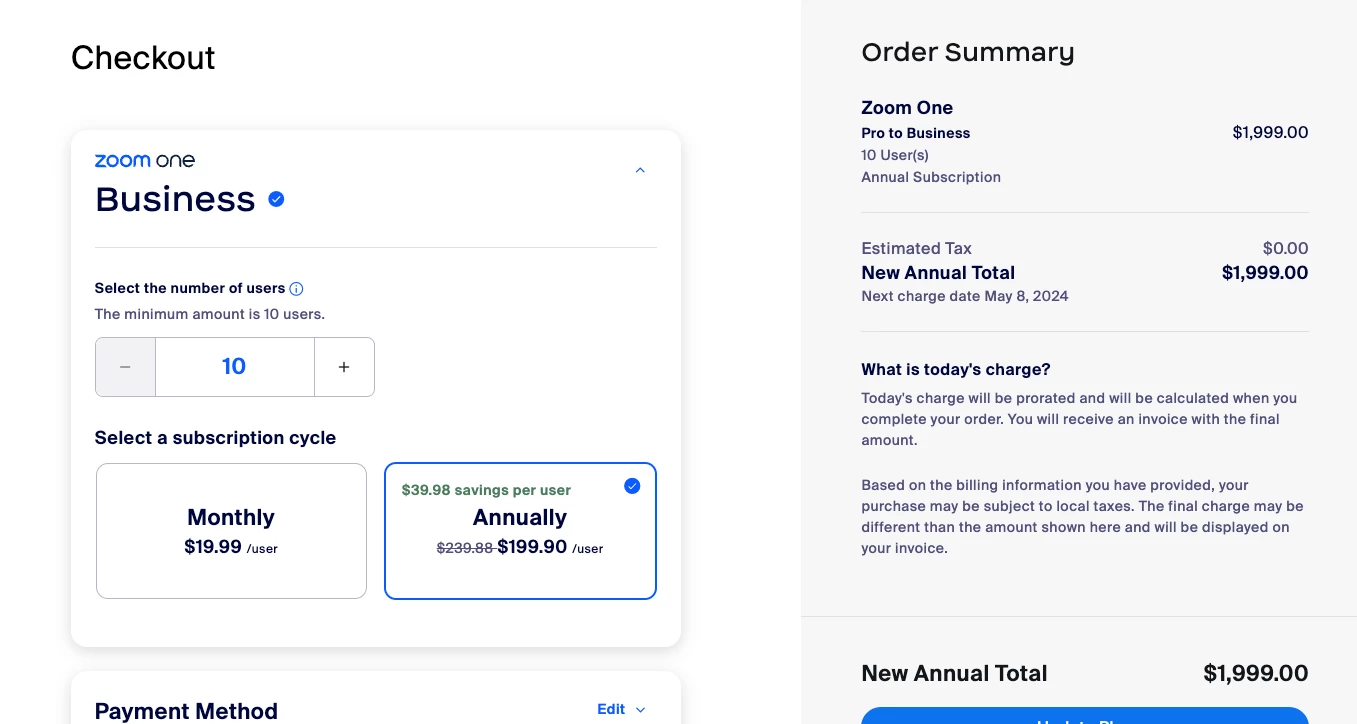Click Edit in the Payment Method section

(611, 709)
